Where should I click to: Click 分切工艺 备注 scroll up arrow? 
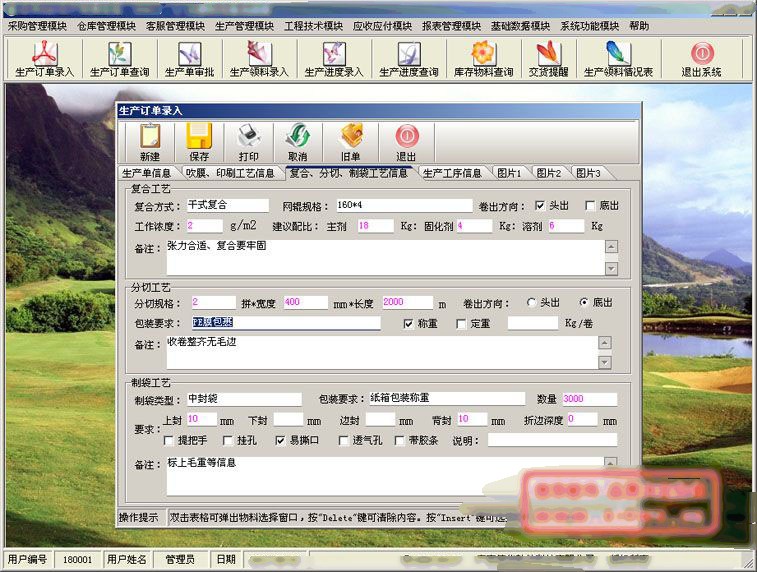[605, 343]
